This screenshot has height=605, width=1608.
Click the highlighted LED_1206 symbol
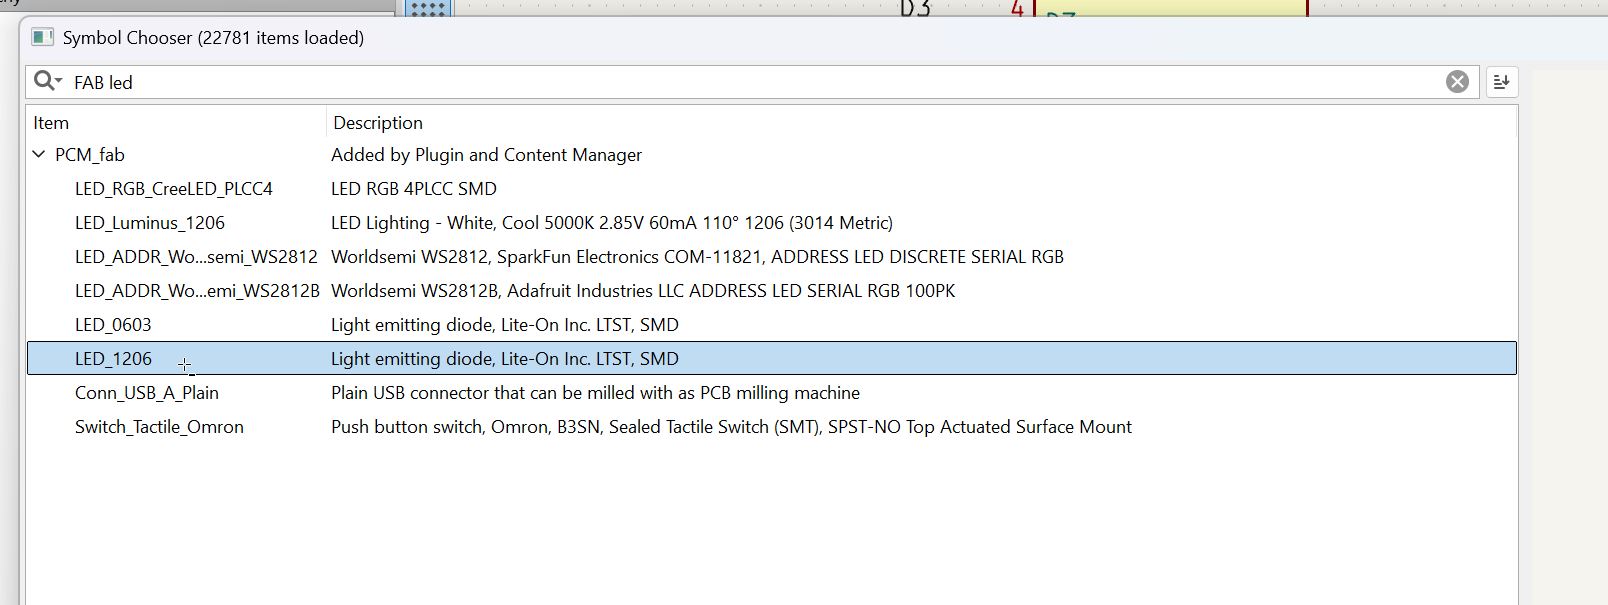[113, 359]
